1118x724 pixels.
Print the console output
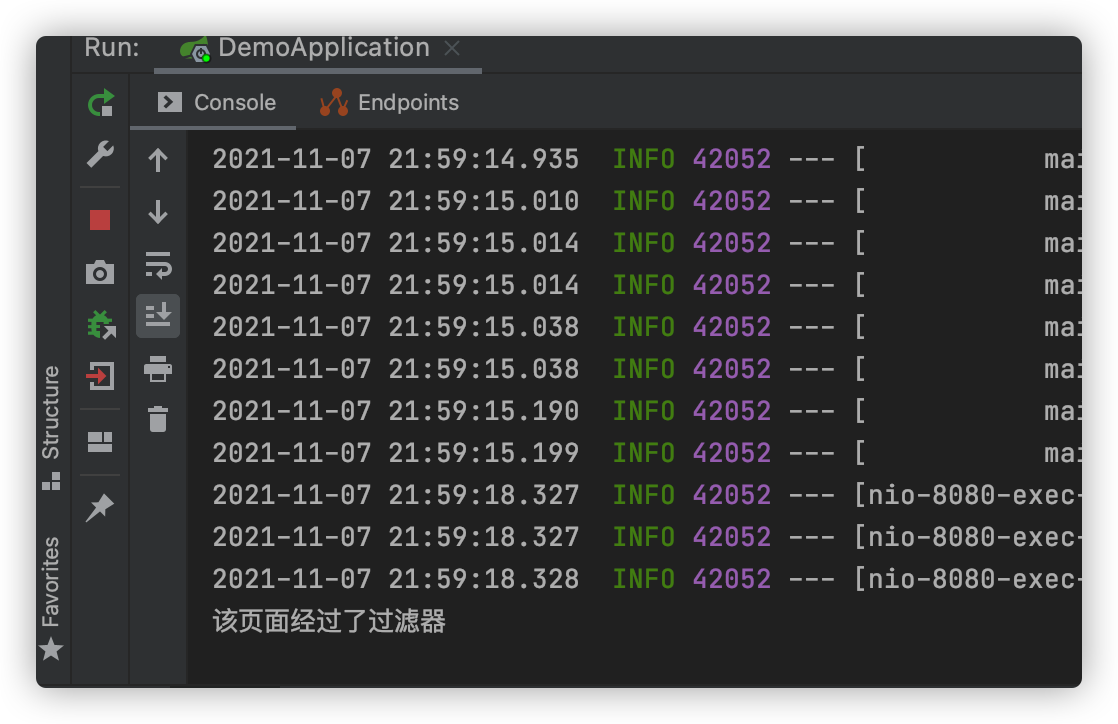(x=158, y=369)
